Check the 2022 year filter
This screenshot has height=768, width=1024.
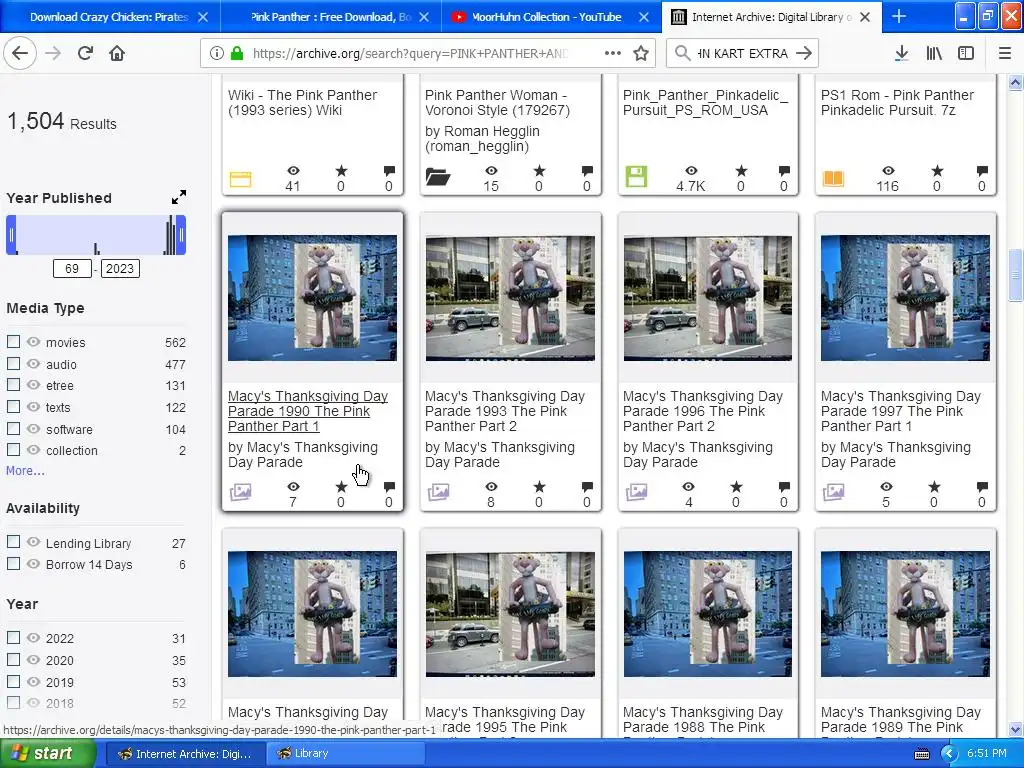pyautogui.click(x=13, y=637)
